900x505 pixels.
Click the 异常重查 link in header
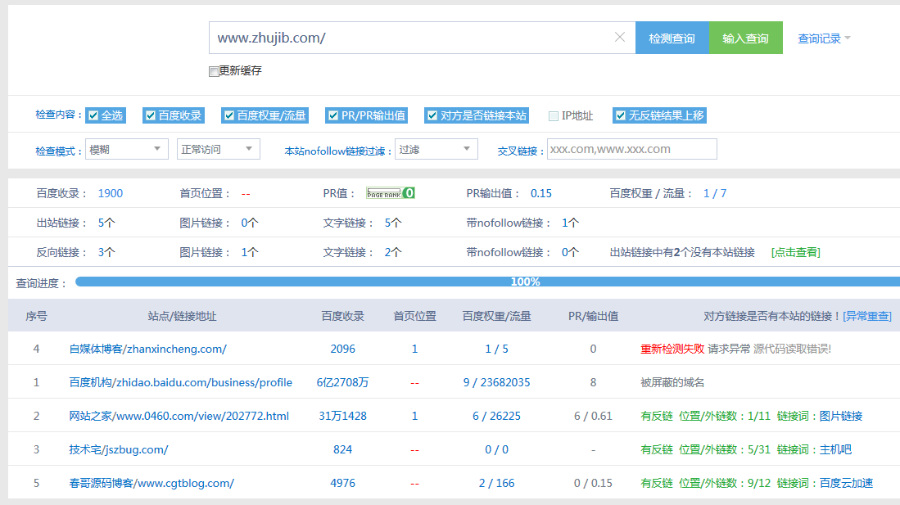[867, 316]
